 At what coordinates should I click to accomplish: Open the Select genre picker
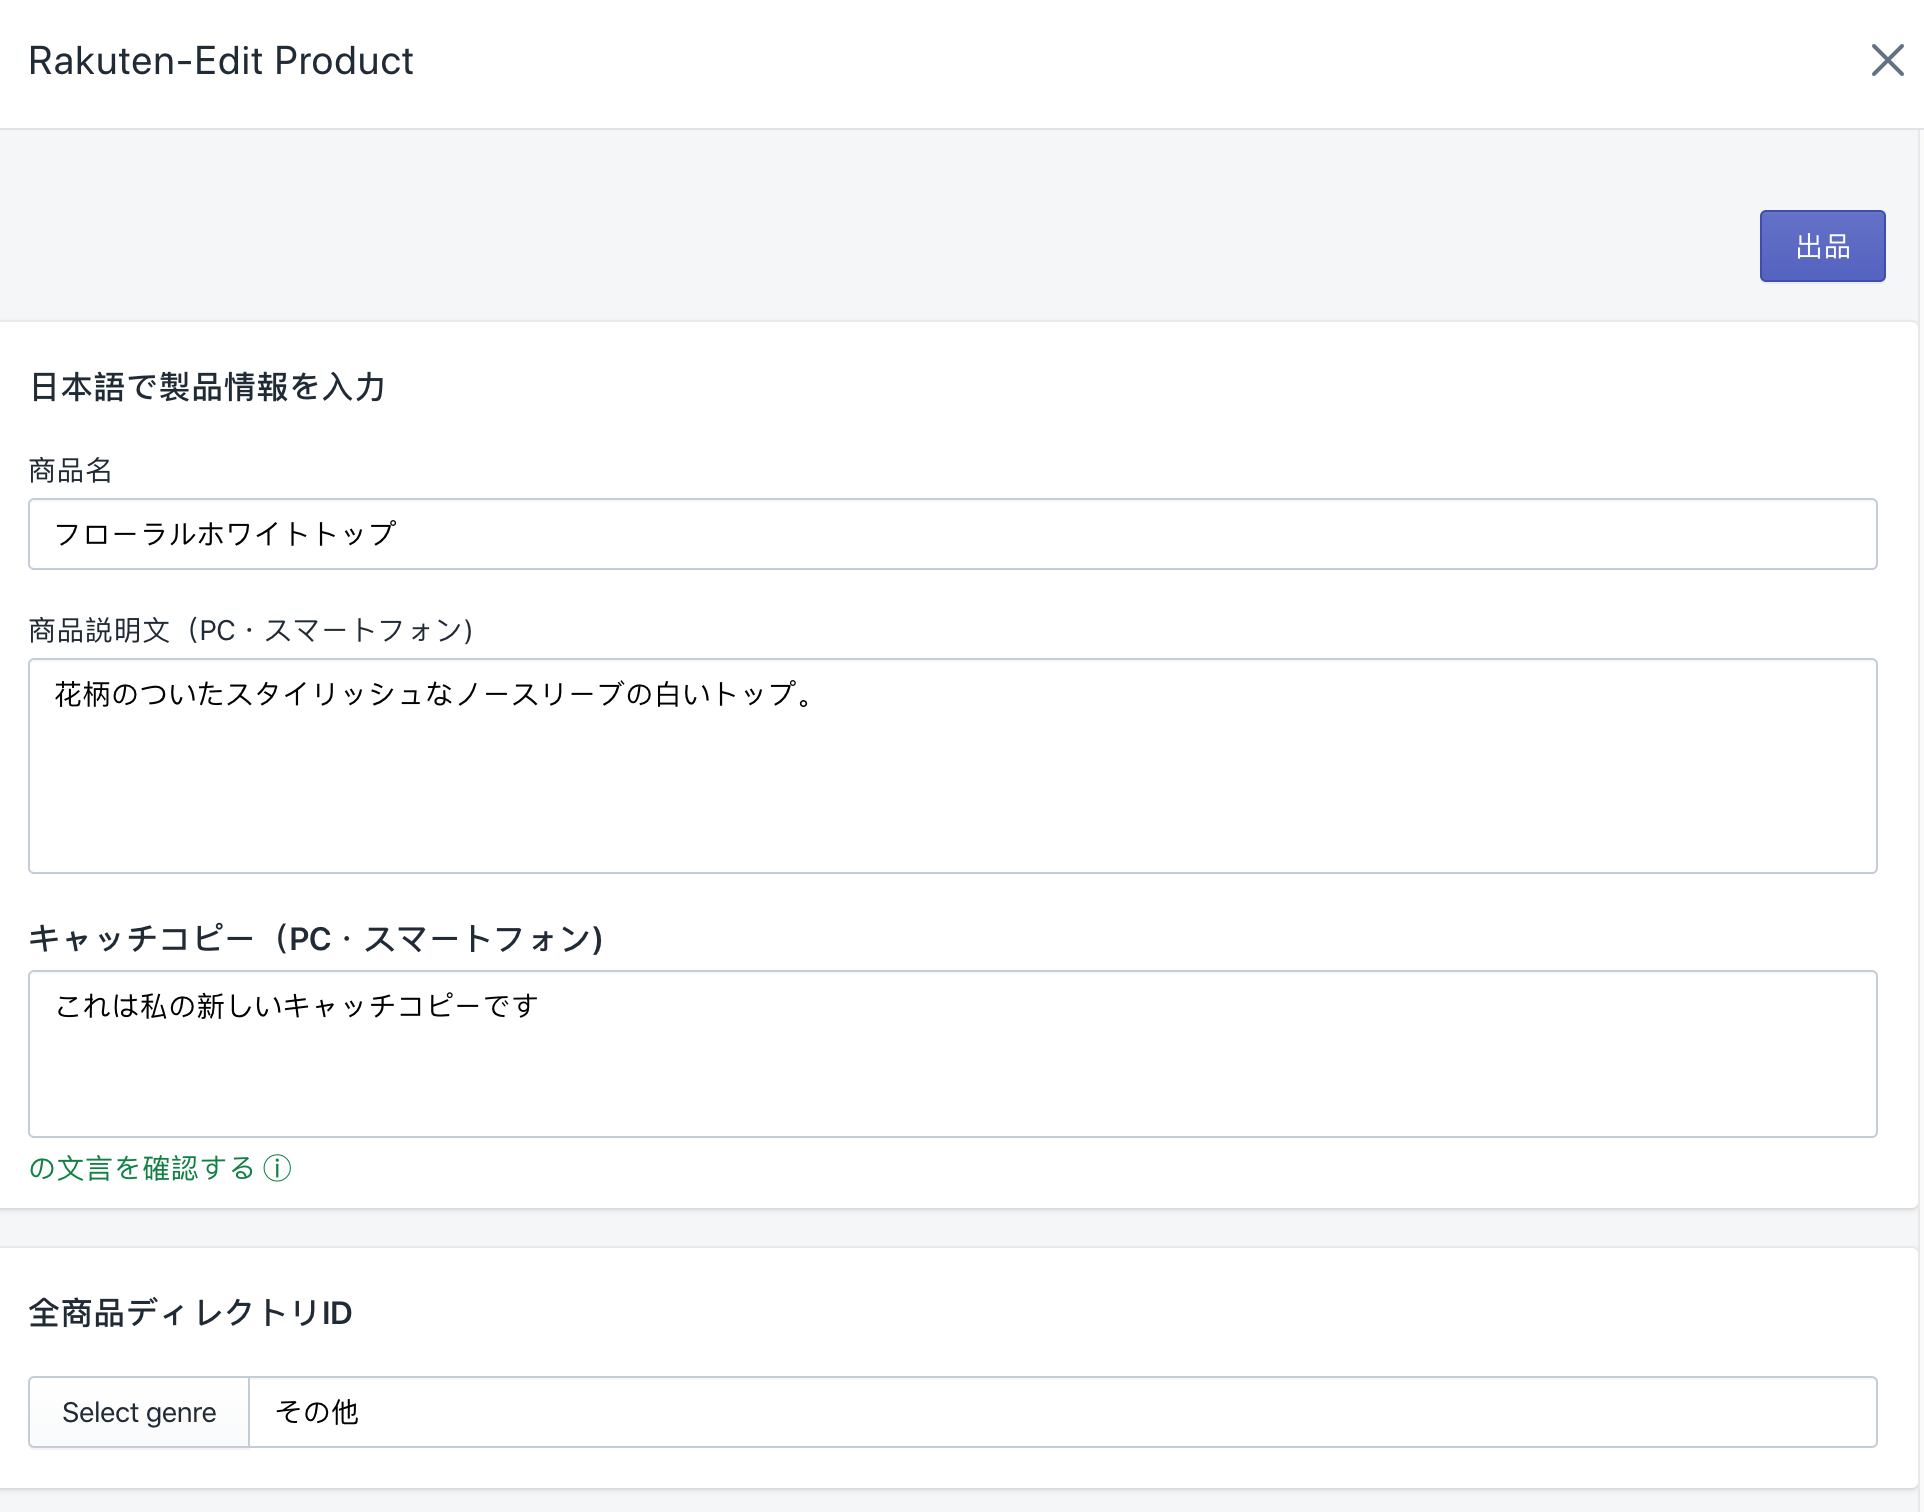pyautogui.click(x=139, y=1412)
